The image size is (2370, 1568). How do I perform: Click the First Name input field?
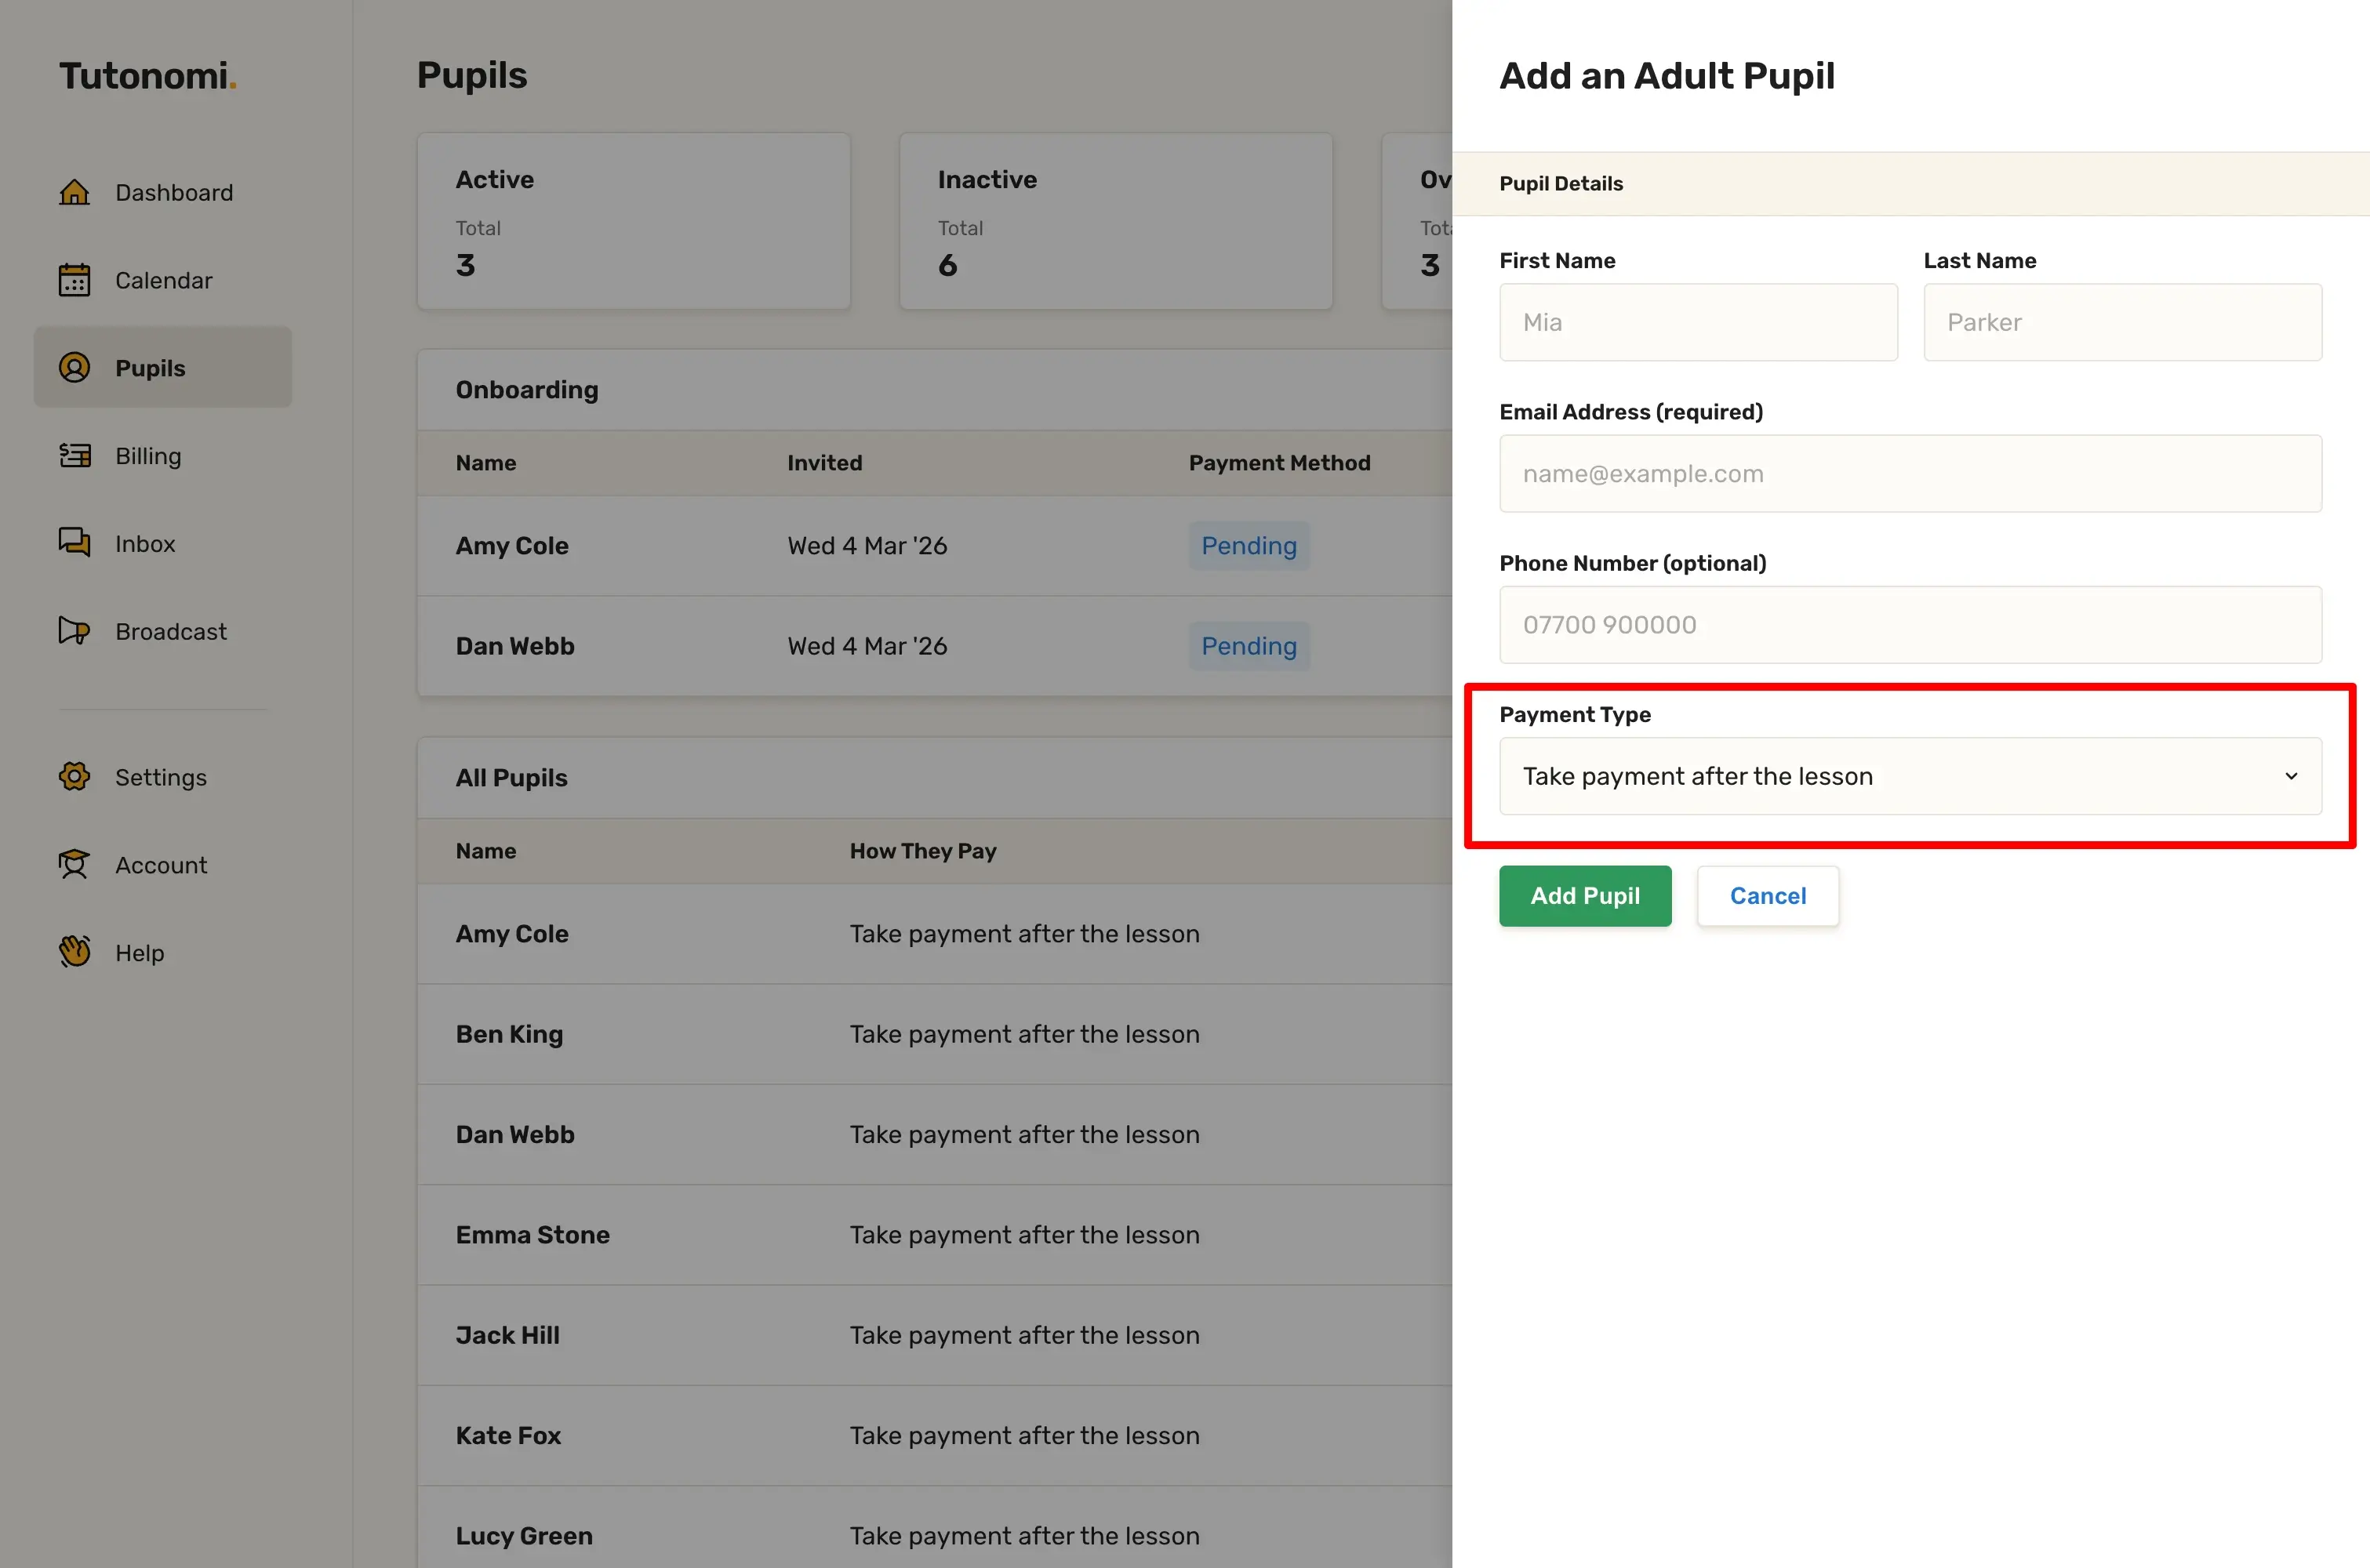pos(1697,322)
